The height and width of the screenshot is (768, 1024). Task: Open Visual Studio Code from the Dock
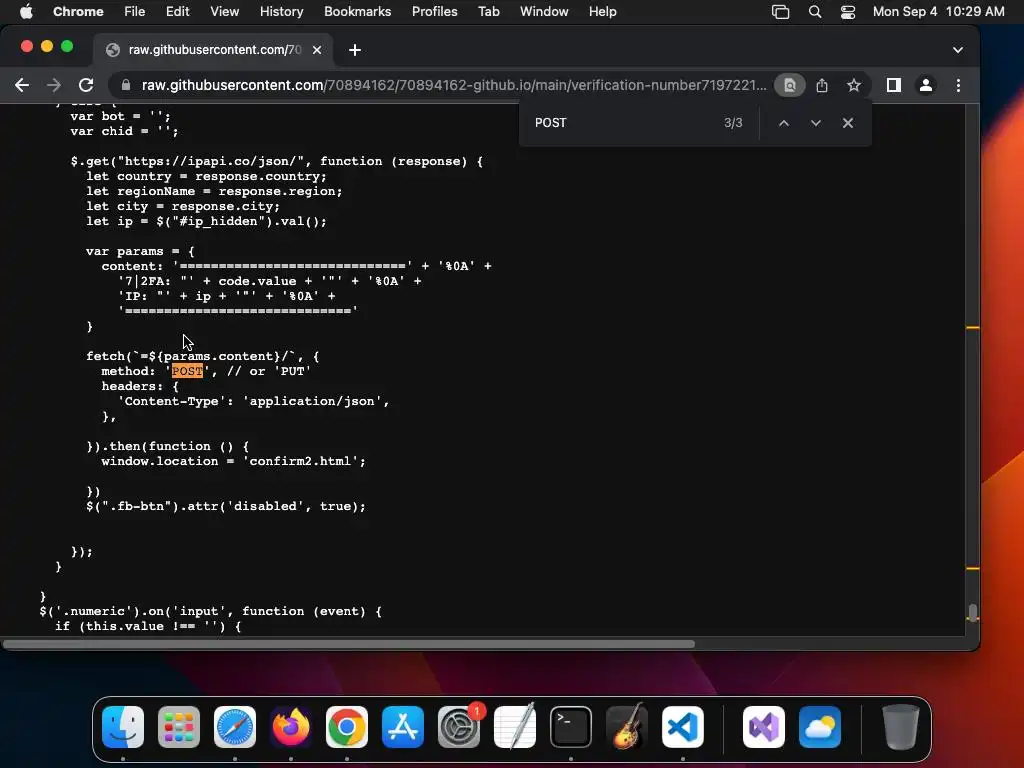[x=682, y=727]
